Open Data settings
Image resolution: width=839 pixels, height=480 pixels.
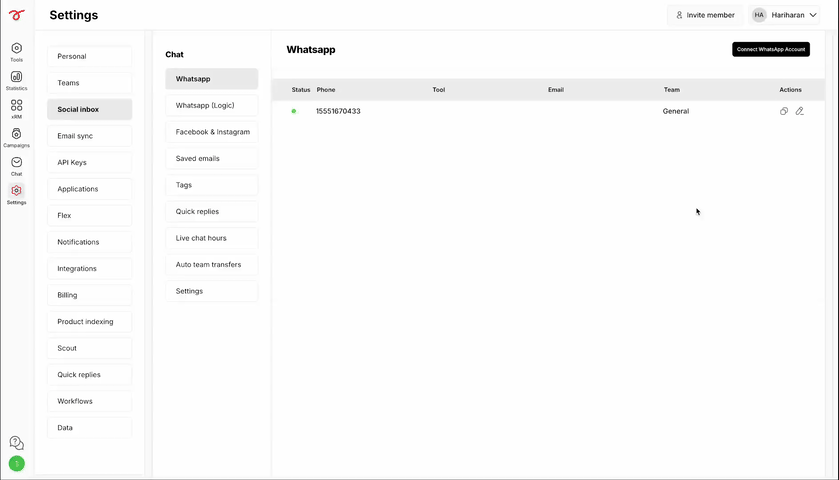click(89, 428)
